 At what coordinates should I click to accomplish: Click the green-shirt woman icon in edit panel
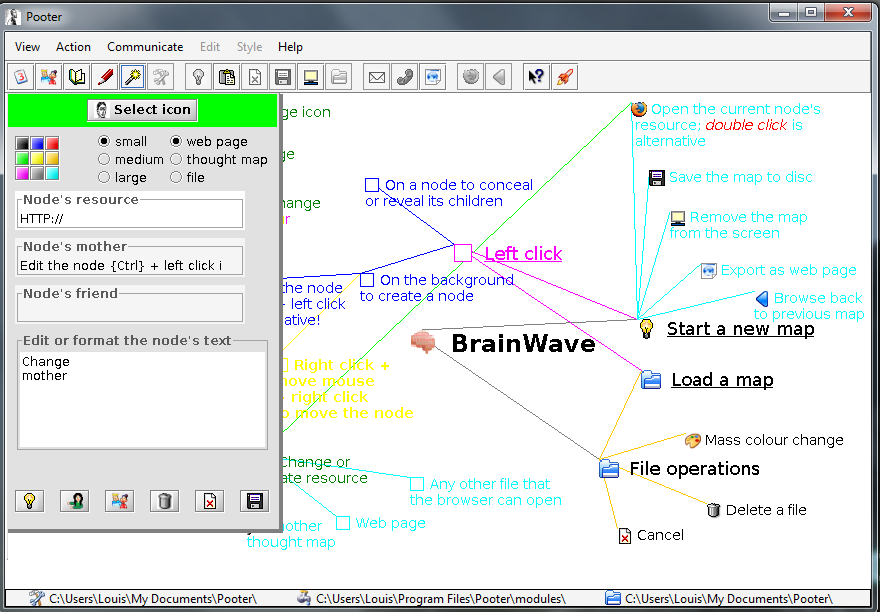pyautogui.click(x=75, y=501)
